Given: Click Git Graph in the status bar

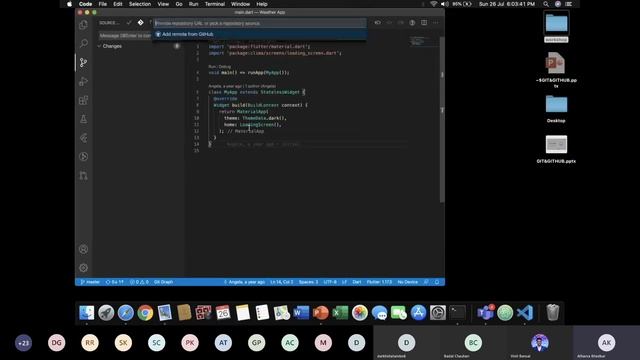Looking at the screenshot, I should (163, 282).
